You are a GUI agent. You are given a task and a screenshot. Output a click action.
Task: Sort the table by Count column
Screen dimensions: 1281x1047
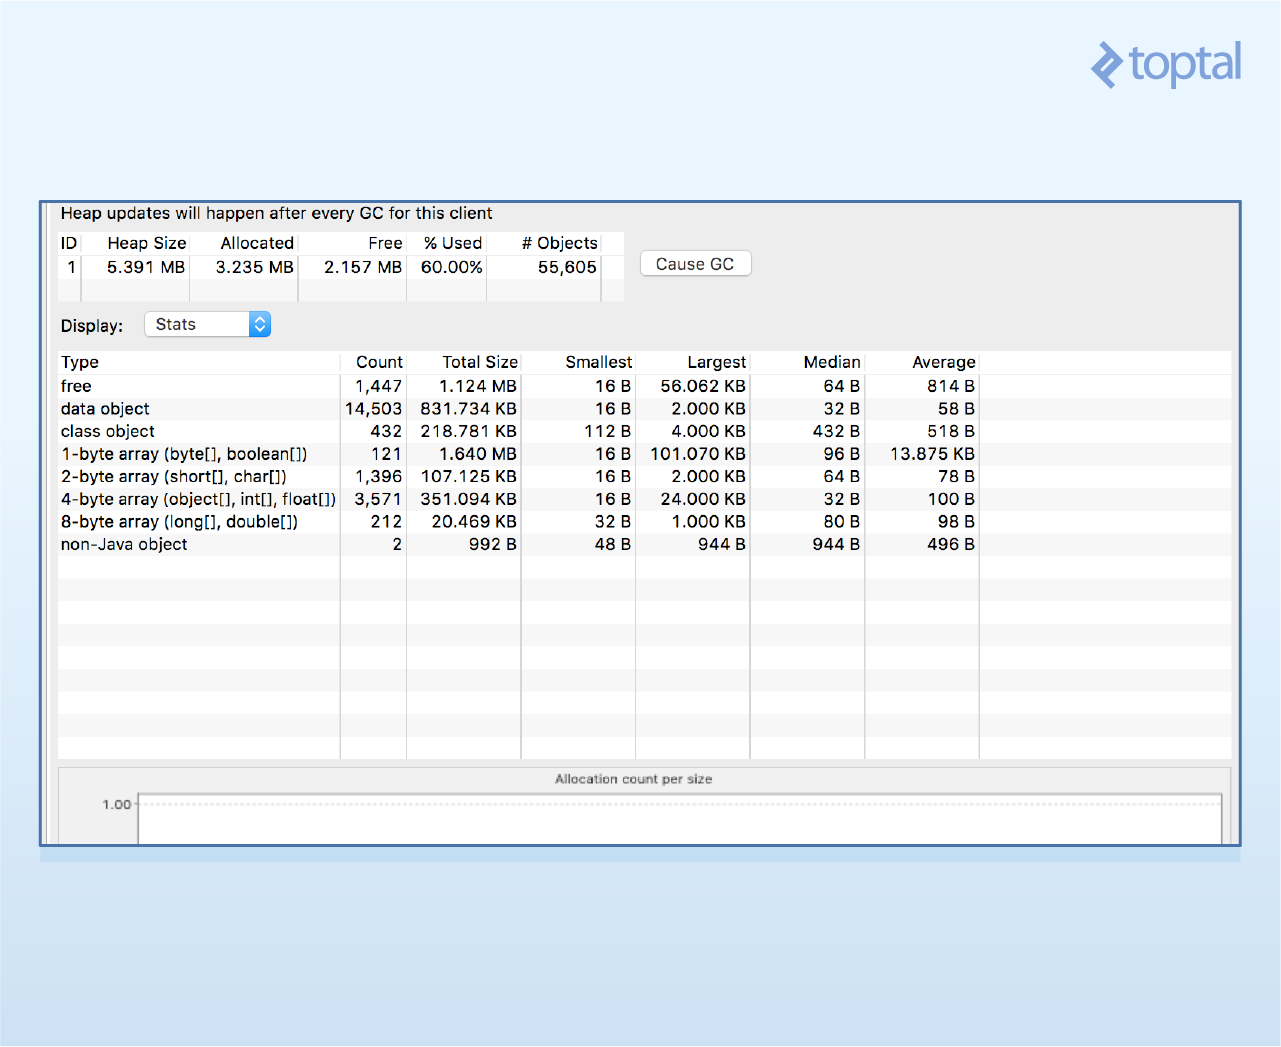click(378, 362)
